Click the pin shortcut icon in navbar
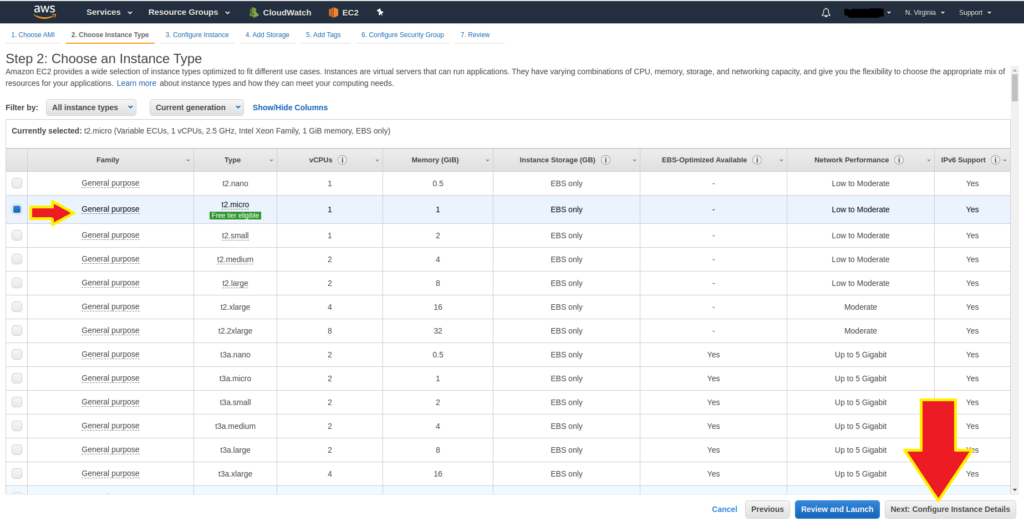The image size is (1024, 522). coord(380,13)
